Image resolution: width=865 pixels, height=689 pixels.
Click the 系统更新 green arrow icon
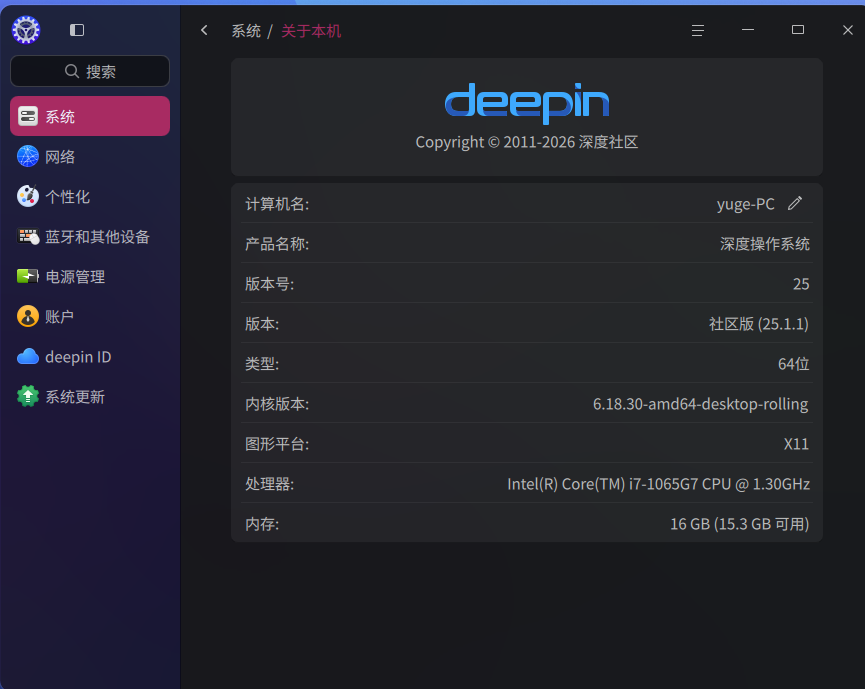pos(28,396)
